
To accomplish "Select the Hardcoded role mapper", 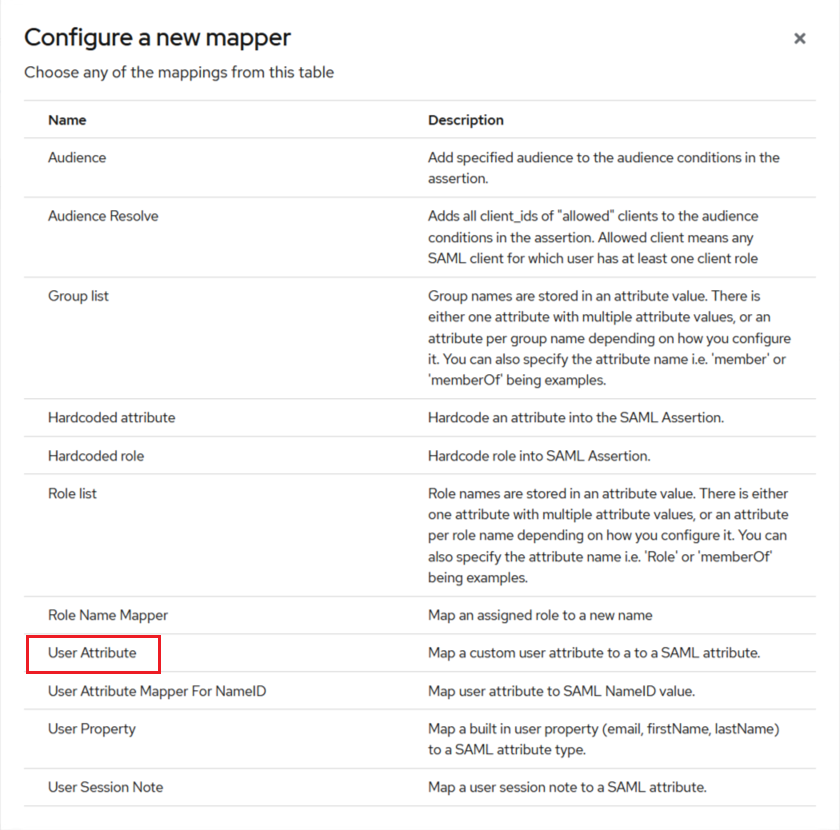I will click(96, 456).
